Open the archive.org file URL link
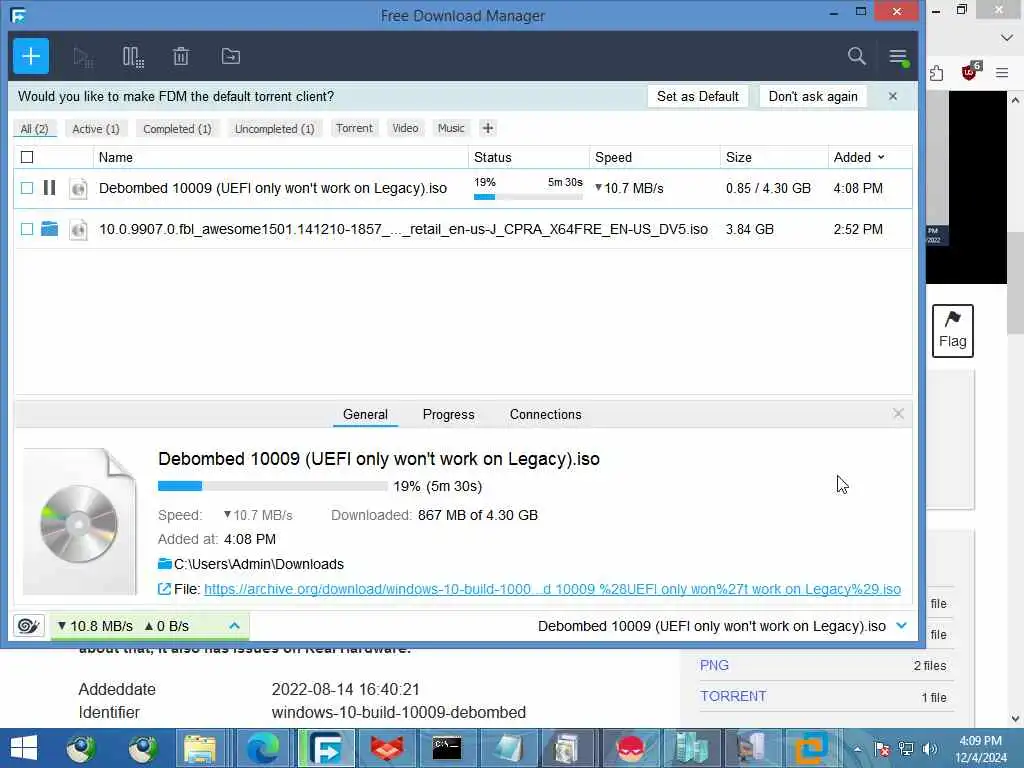The width and height of the screenshot is (1024, 768). (552, 589)
